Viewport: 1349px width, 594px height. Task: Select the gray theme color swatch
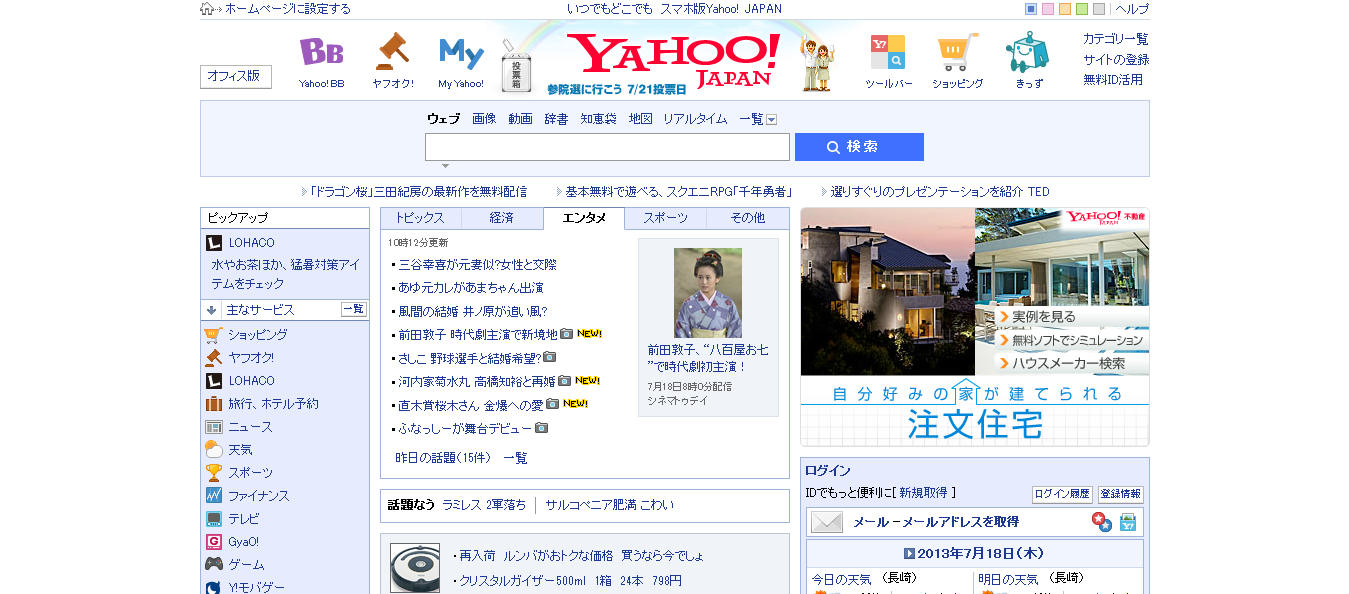click(x=1099, y=9)
